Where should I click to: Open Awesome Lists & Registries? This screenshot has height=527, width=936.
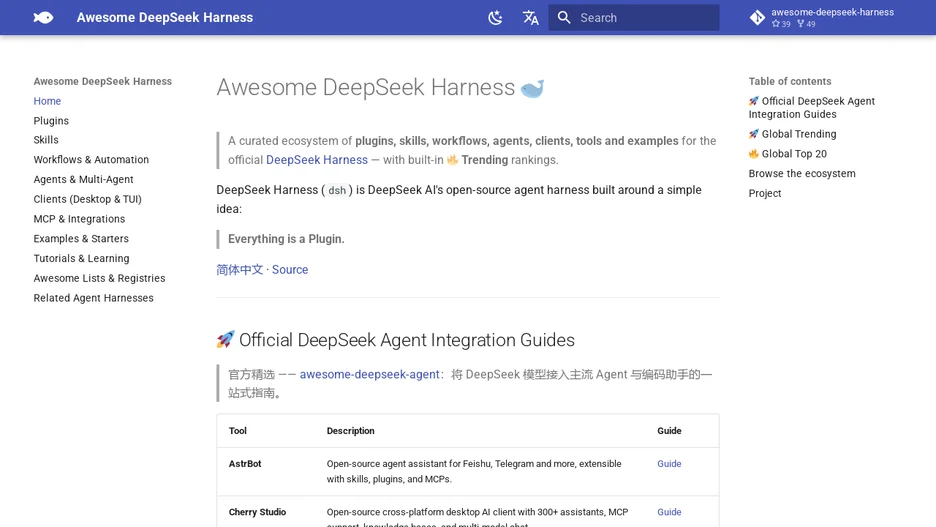click(99, 278)
